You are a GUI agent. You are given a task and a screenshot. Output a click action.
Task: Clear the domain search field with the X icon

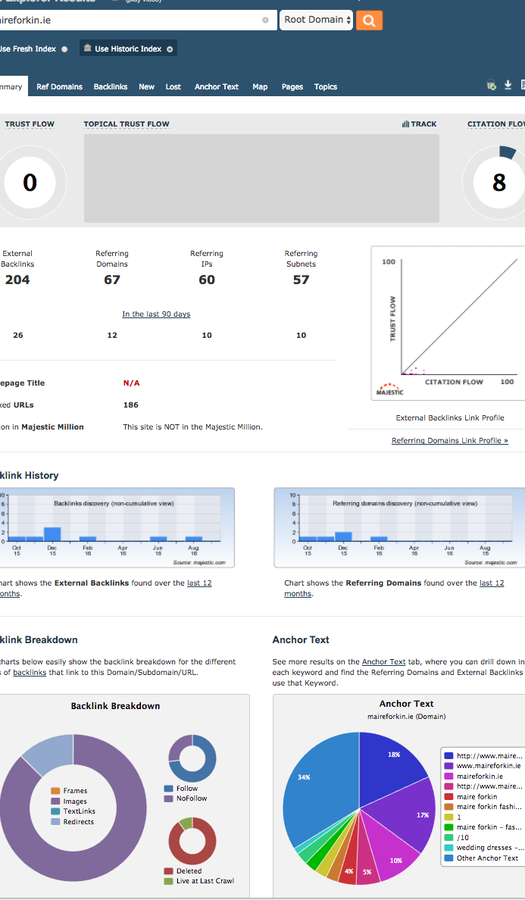(x=265, y=20)
